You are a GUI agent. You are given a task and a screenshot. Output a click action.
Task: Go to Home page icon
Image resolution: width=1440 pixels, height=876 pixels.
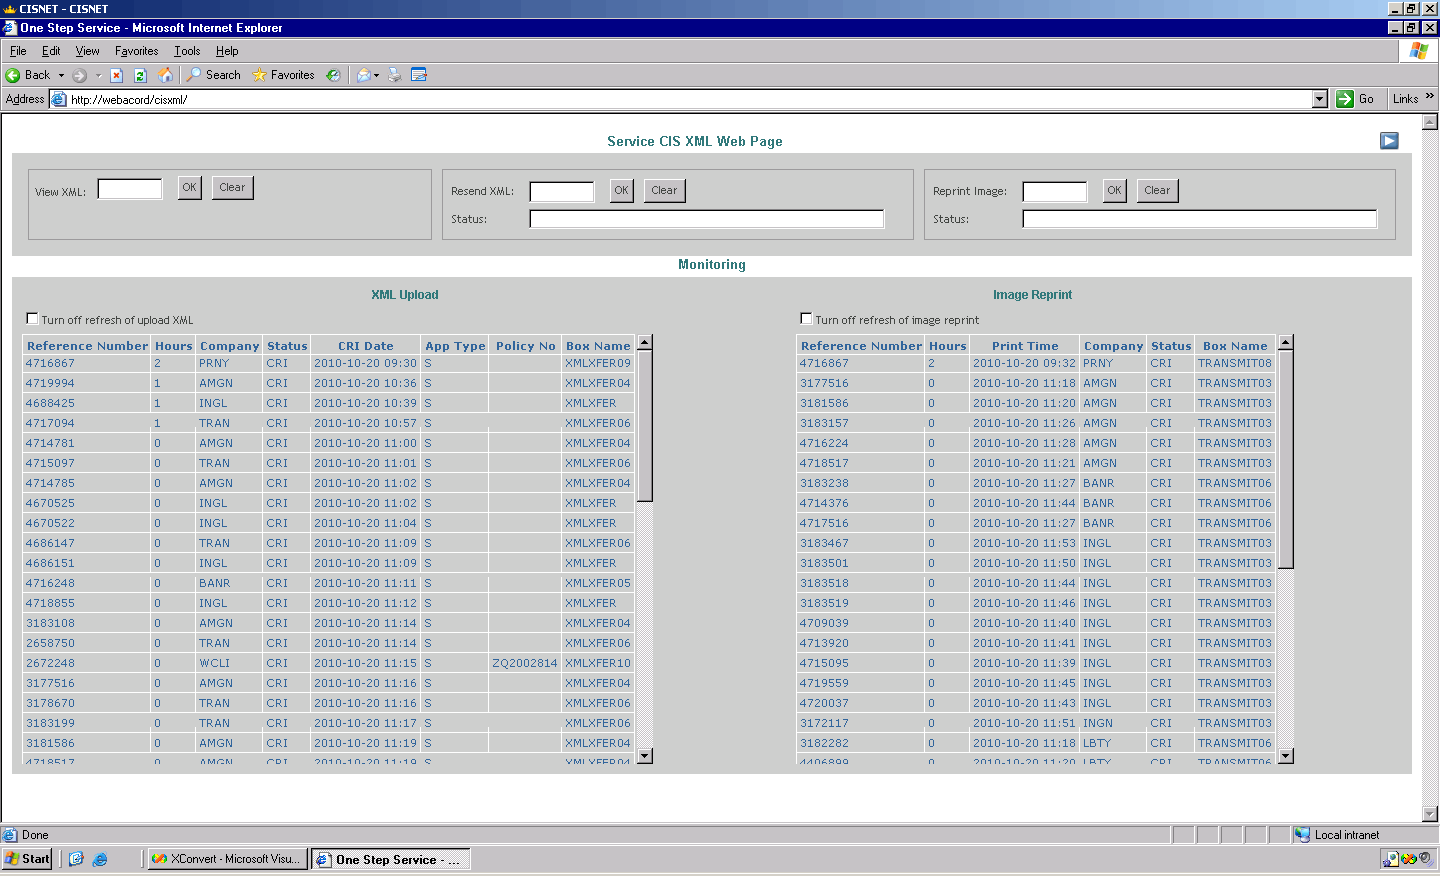[x=165, y=75]
